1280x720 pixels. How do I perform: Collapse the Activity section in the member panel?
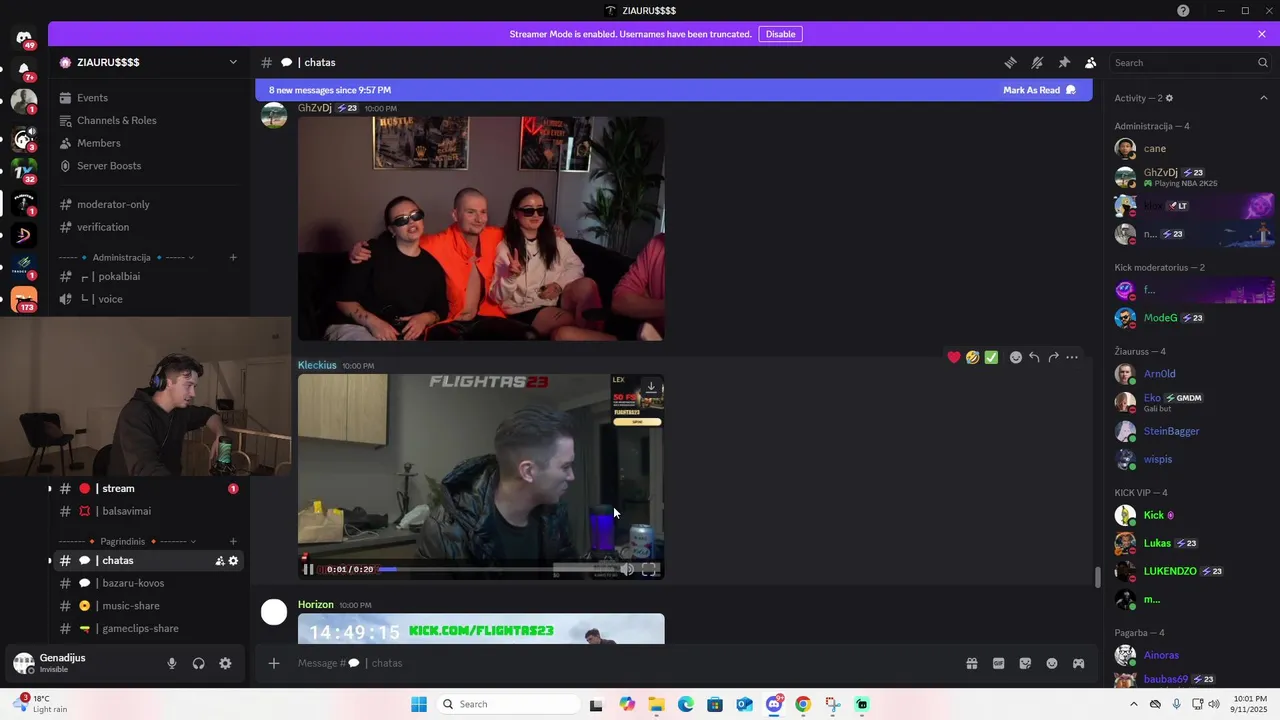[x=1263, y=98]
